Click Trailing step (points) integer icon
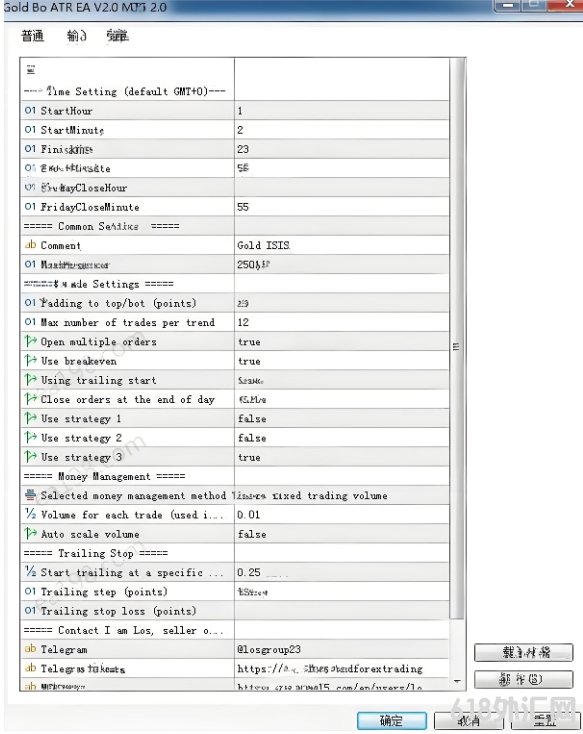The height and width of the screenshot is (734, 583). (30, 591)
